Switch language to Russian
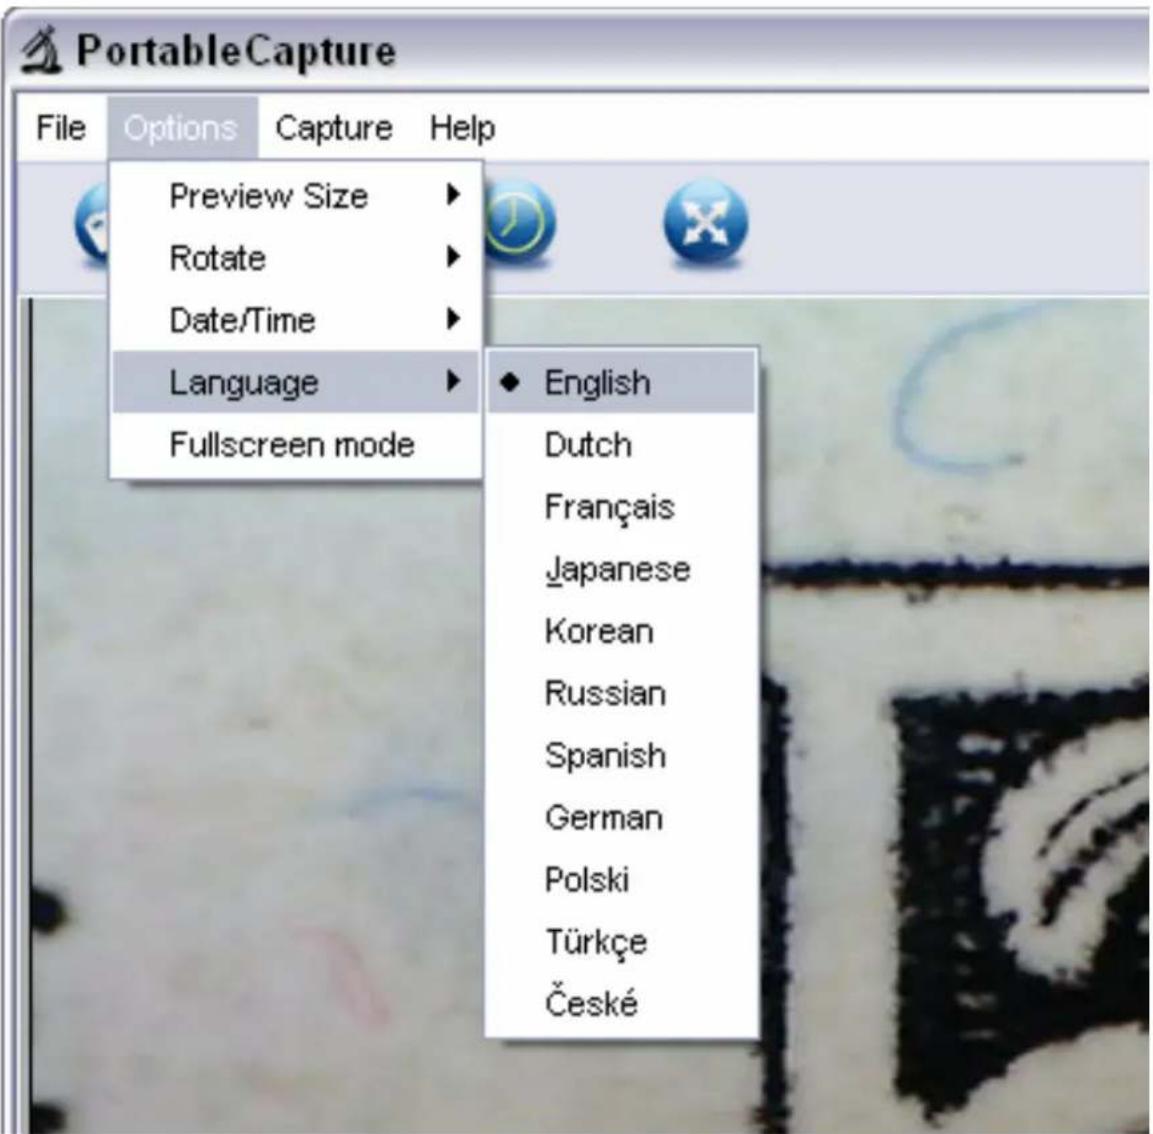Screen dimensions: 1153x1134 [622, 693]
